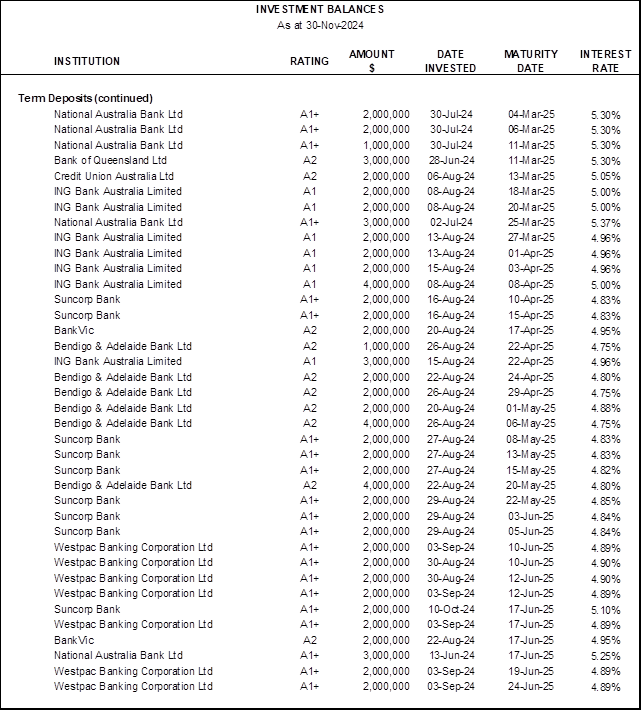Click maturity date 05-Jun-25
The height and width of the screenshot is (711, 642).
pyautogui.click(x=531, y=531)
